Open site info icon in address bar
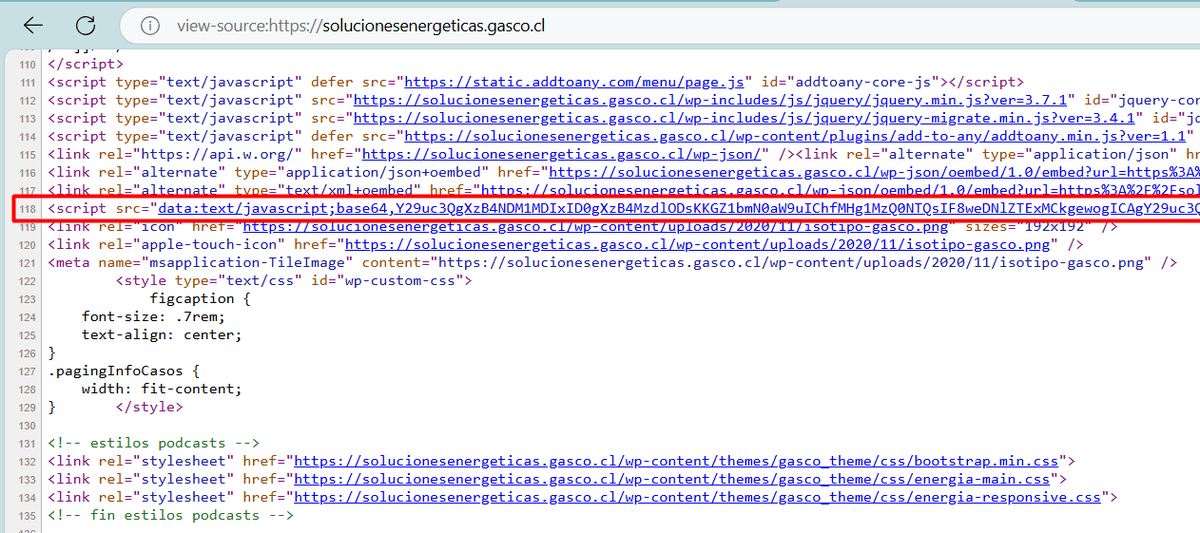 [x=149, y=25]
